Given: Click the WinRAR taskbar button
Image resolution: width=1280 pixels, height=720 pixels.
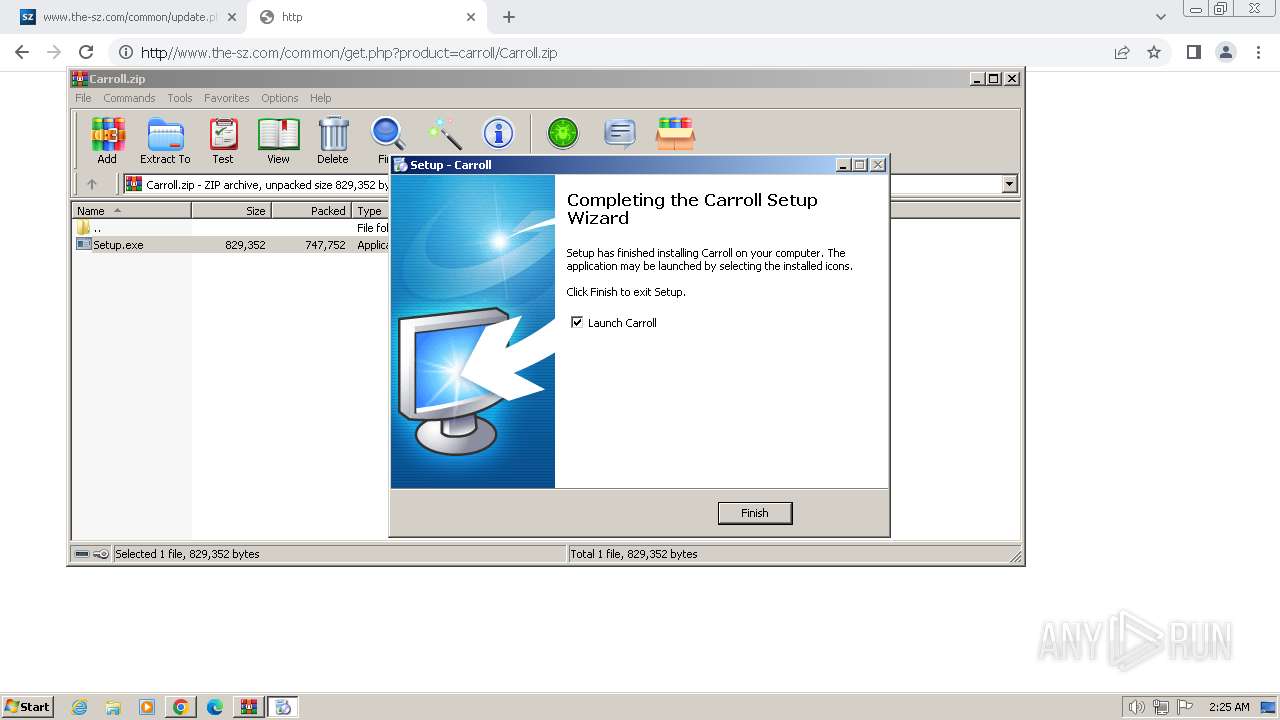Looking at the screenshot, I should [248, 707].
